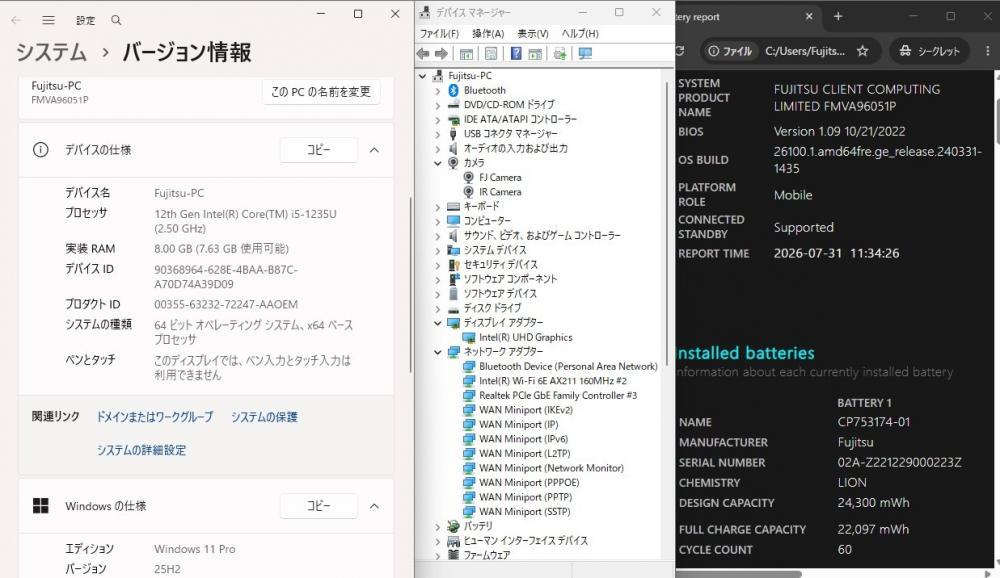Viewport: 1000px width, 578px height.
Task: Collapse ディスプレイ アダプター category
Action: pos(438,323)
